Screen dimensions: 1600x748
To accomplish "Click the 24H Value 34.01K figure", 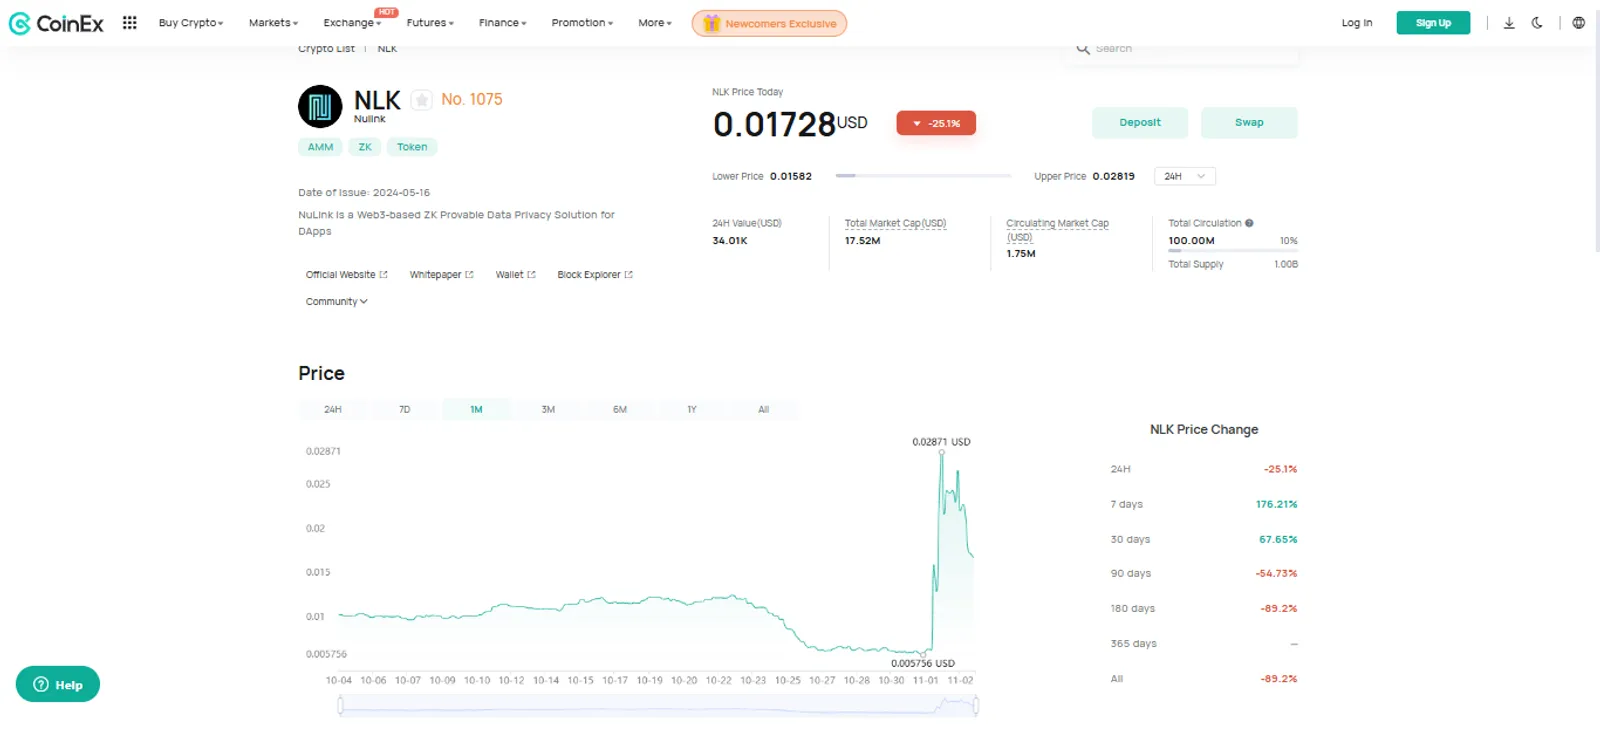I will (x=730, y=241).
